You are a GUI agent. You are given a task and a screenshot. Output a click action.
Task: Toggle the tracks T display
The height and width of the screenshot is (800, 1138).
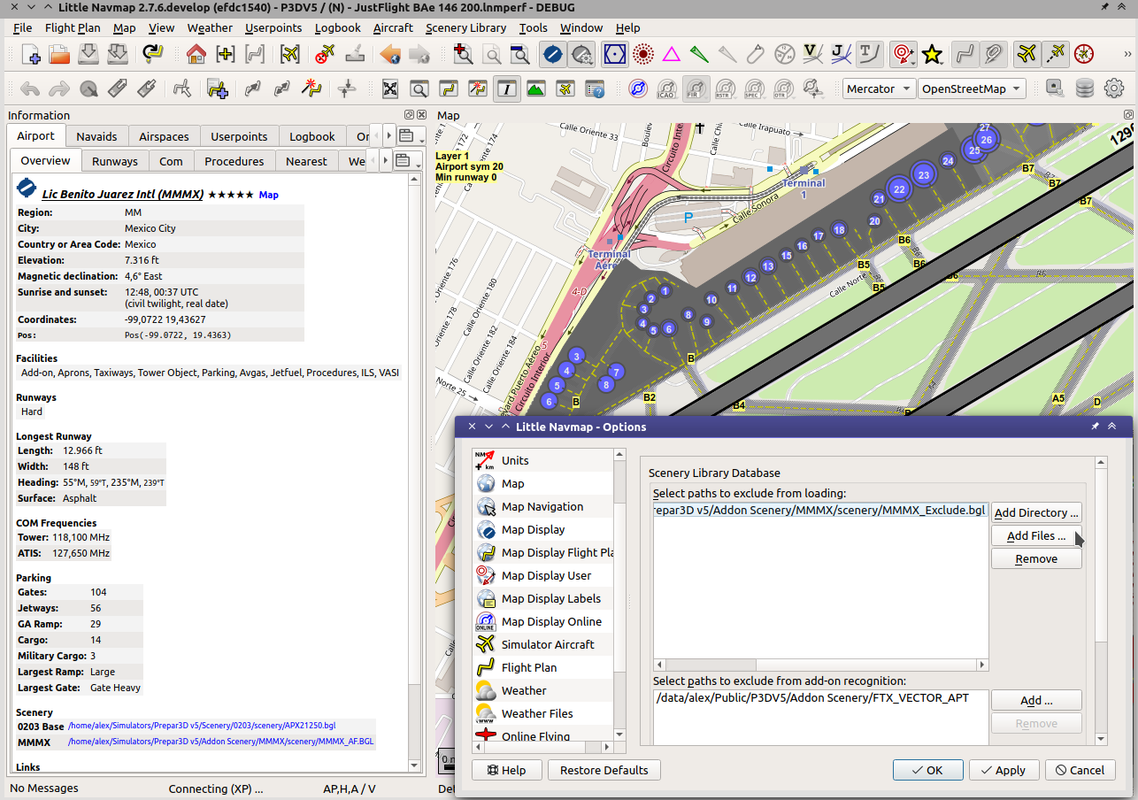(869, 54)
